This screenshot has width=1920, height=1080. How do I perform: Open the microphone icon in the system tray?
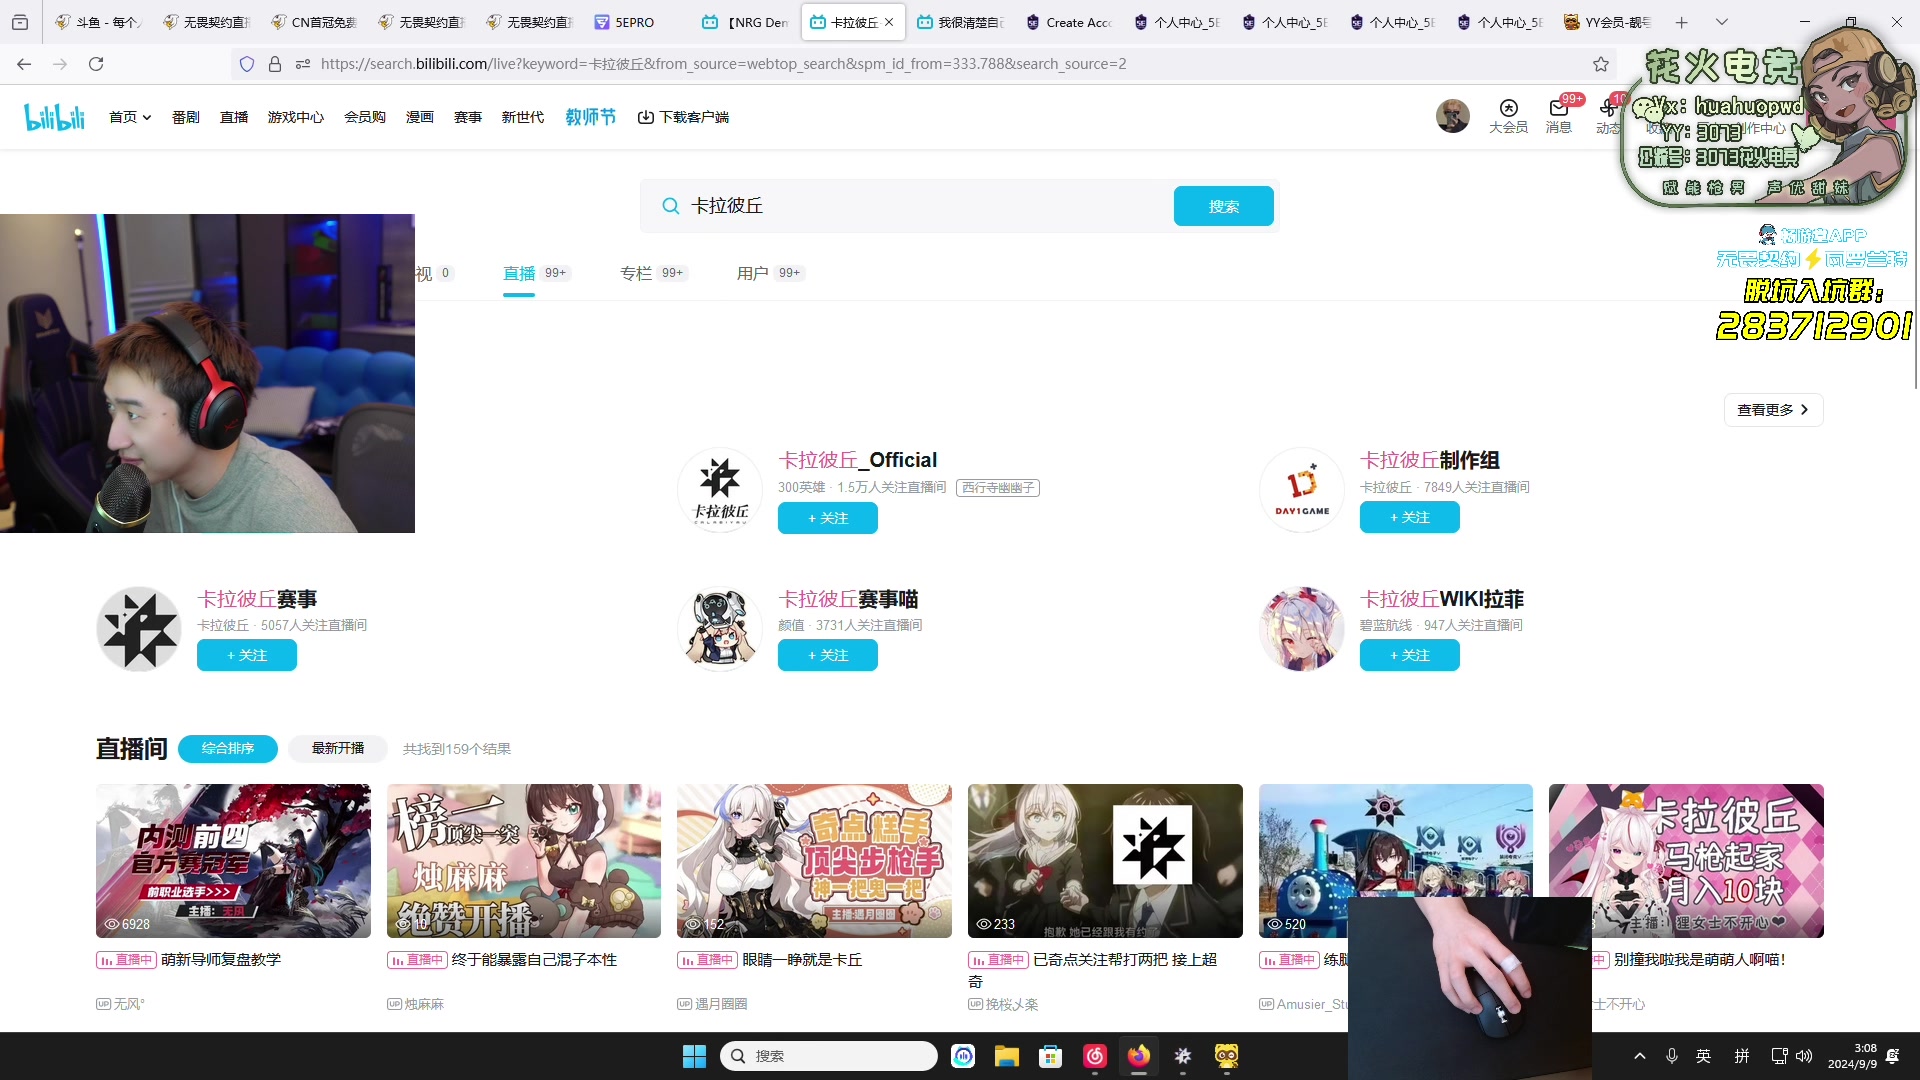point(1671,1056)
